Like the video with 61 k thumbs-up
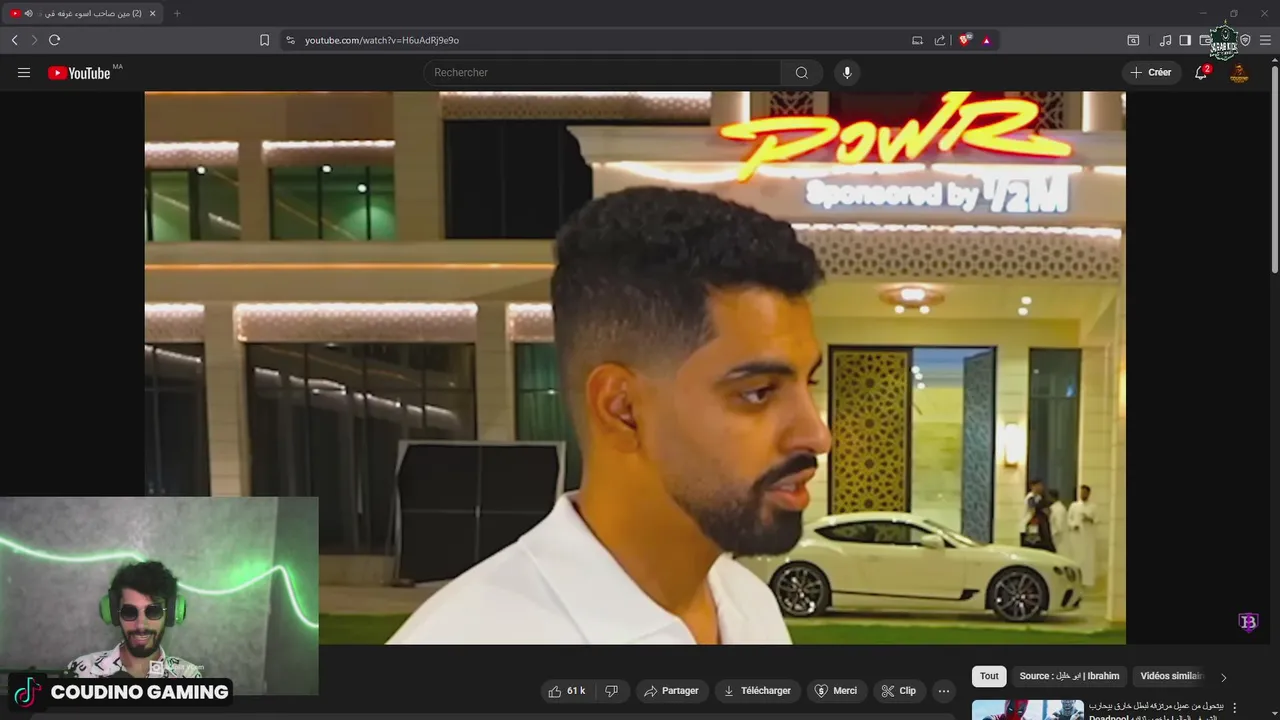 coord(567,691)
